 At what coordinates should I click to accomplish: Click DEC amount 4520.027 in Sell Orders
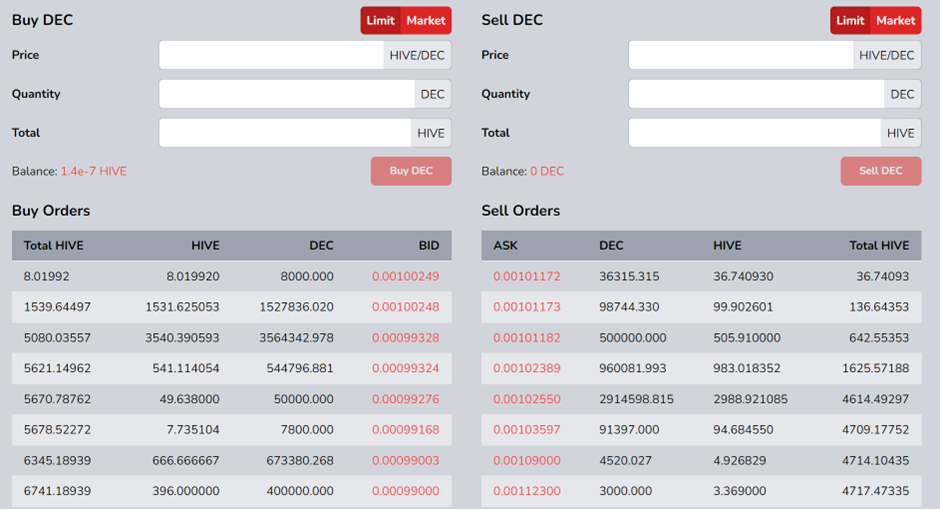625,460
